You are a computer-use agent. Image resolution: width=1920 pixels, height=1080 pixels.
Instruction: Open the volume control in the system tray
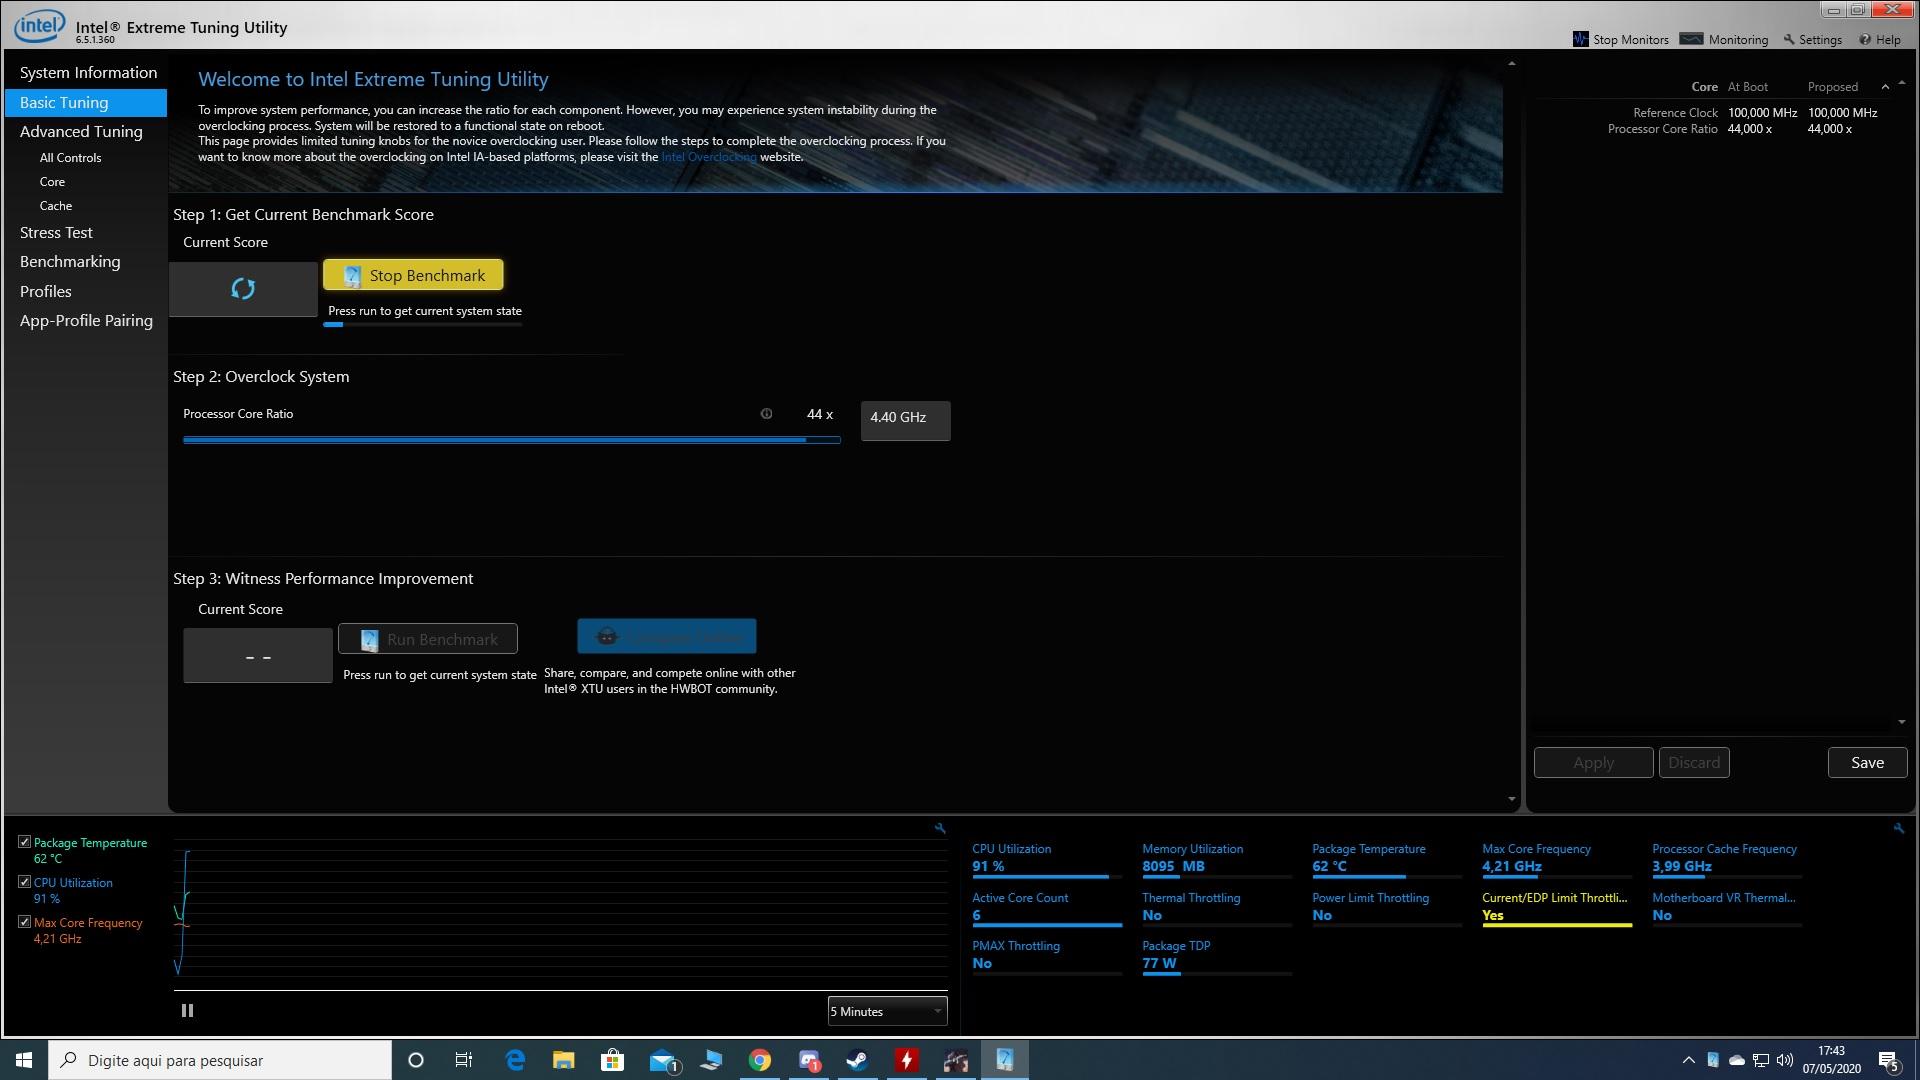[1785, 1060]
